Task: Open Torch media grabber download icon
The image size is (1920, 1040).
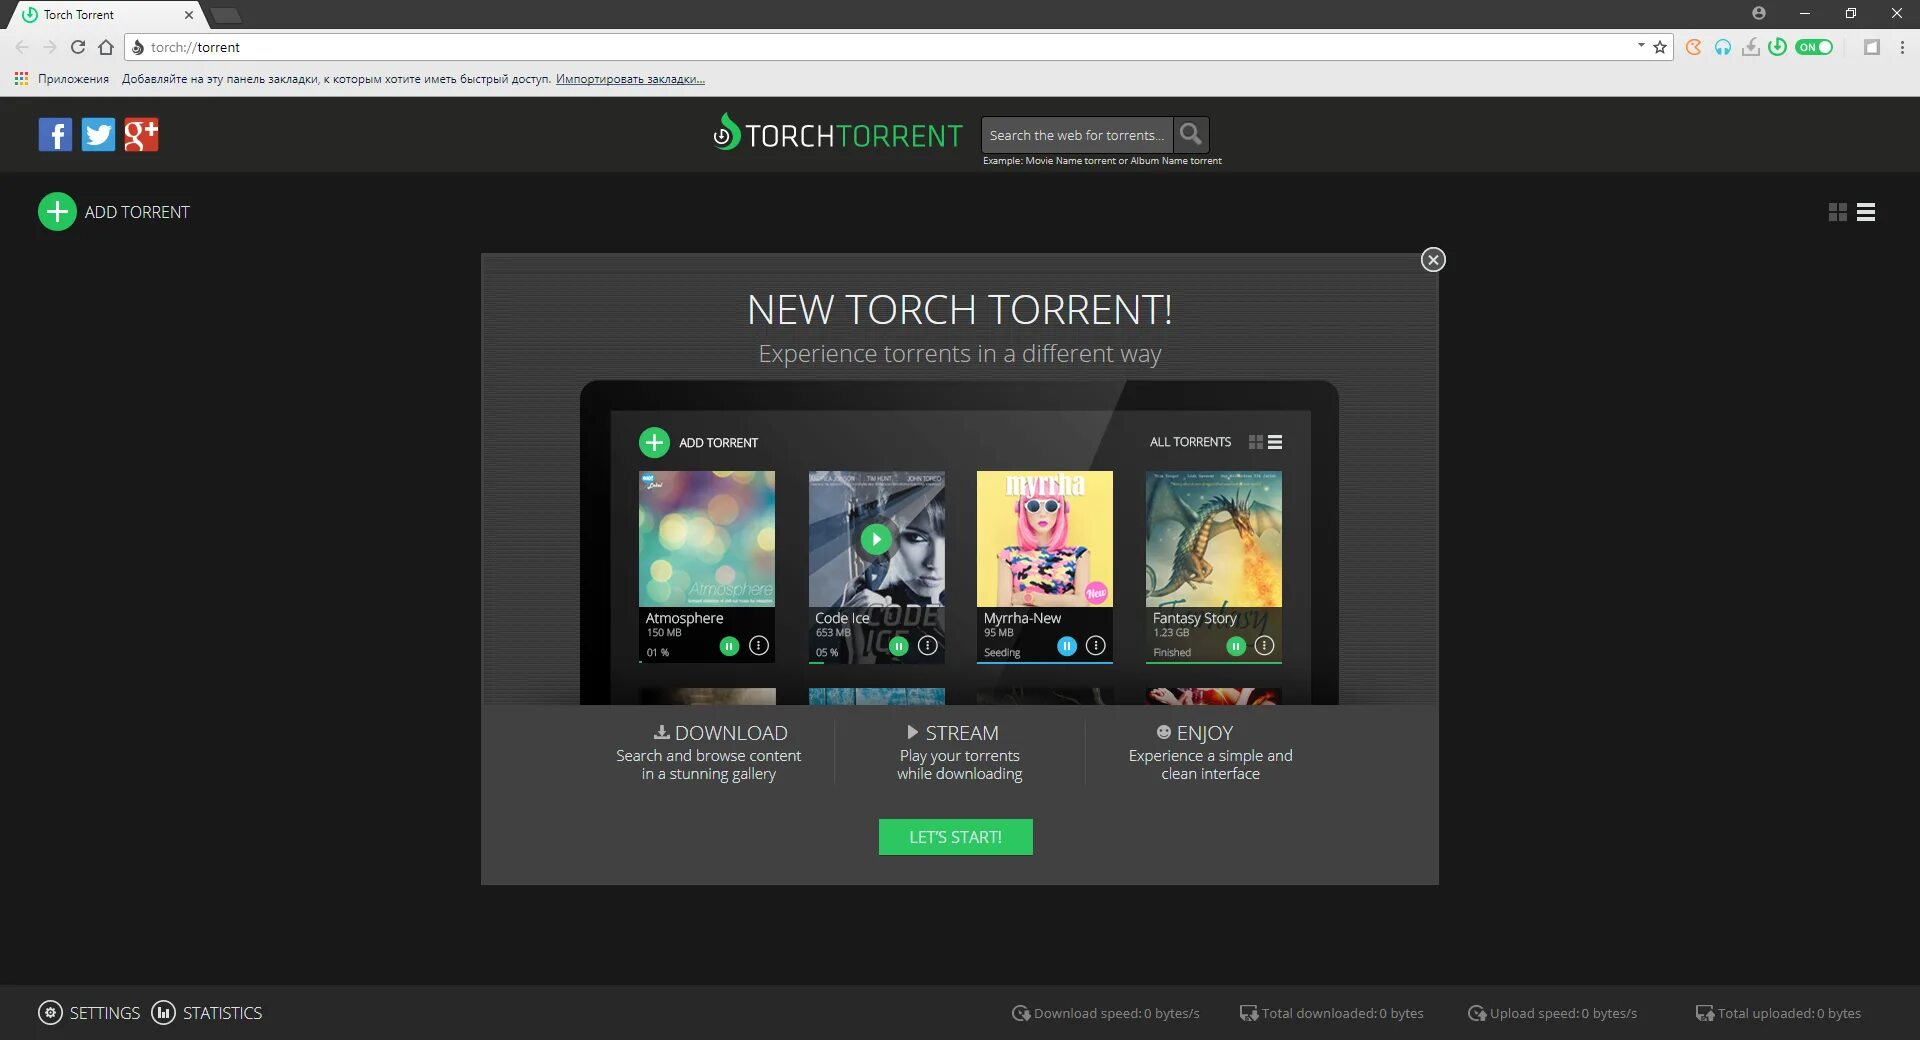Action: point(1750,47)
